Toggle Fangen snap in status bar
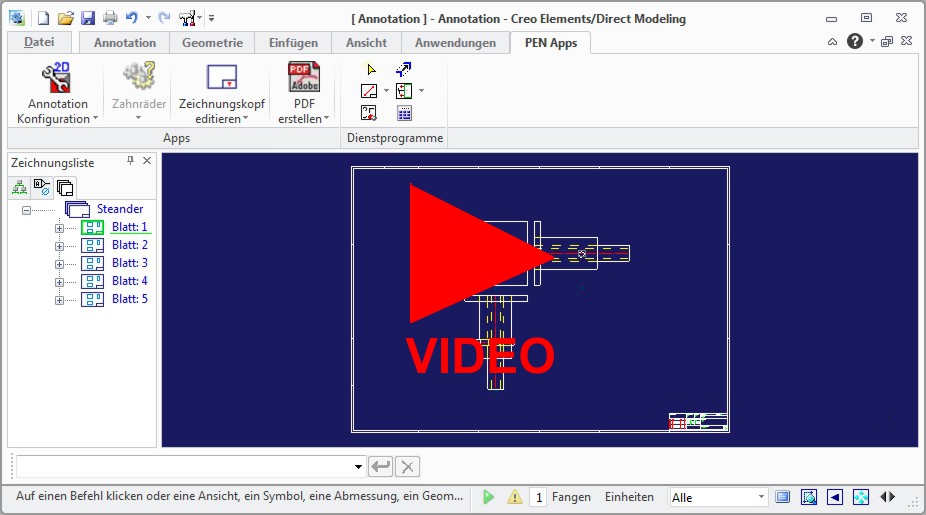 [x=571, y=497]
